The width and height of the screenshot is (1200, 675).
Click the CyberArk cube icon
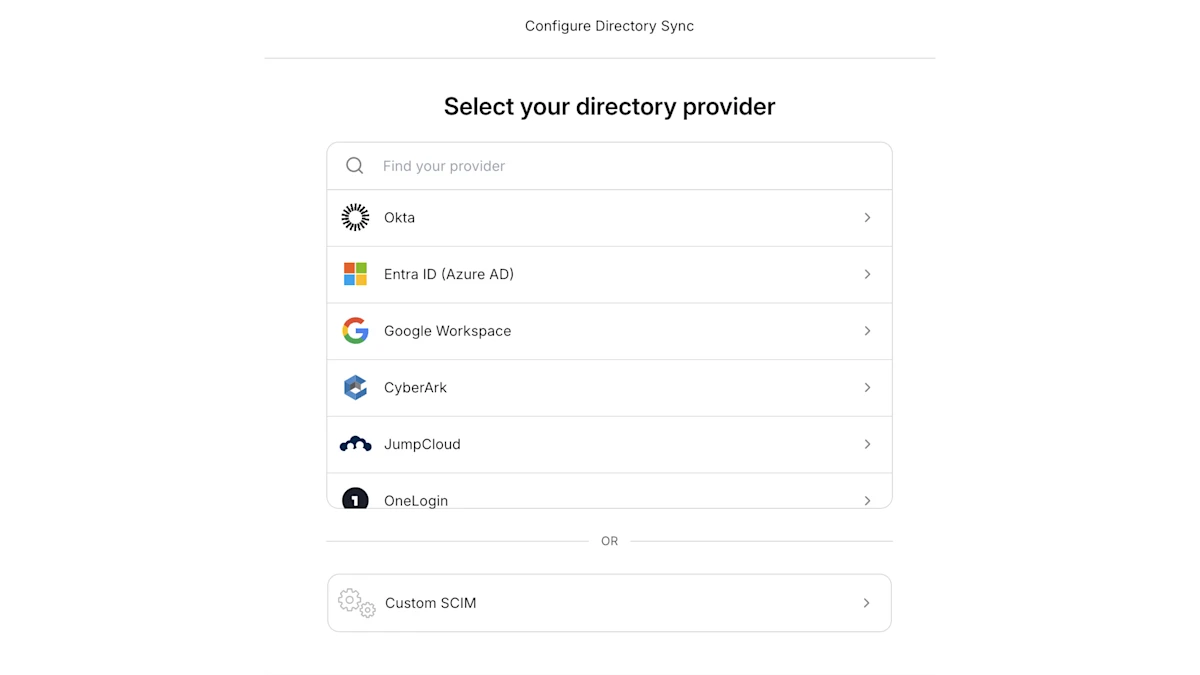[x=355, y=387]
